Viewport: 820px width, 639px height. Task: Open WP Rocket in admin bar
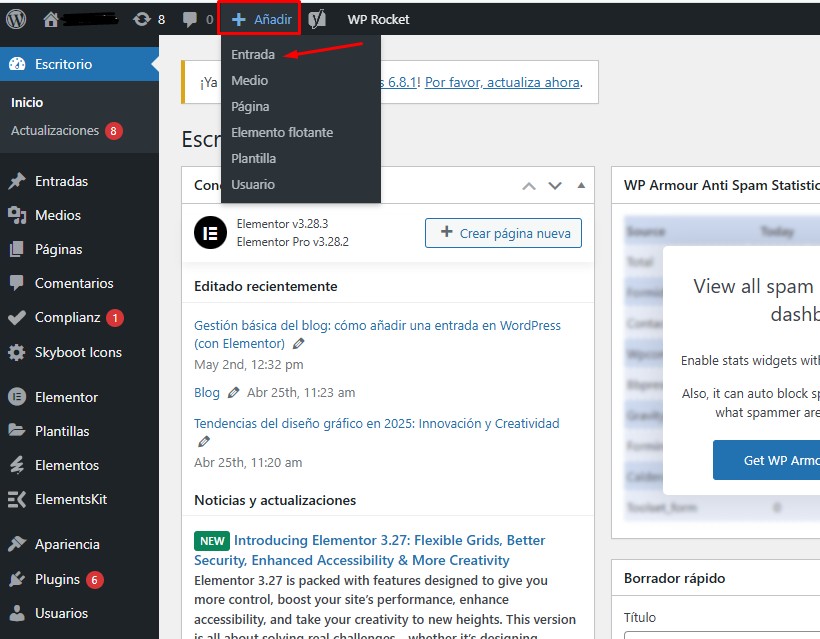pos(378,19)
